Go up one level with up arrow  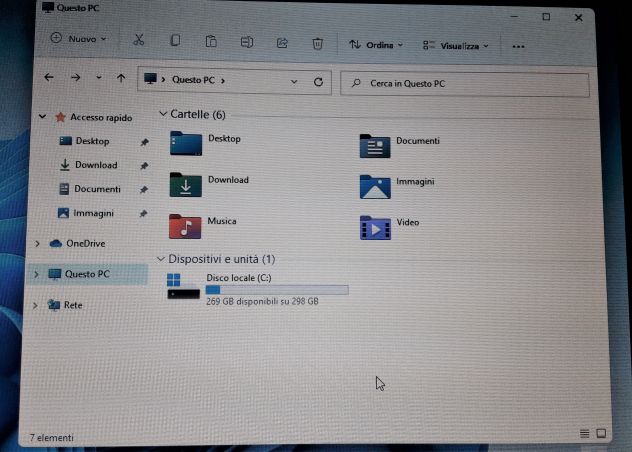[121, 78]
